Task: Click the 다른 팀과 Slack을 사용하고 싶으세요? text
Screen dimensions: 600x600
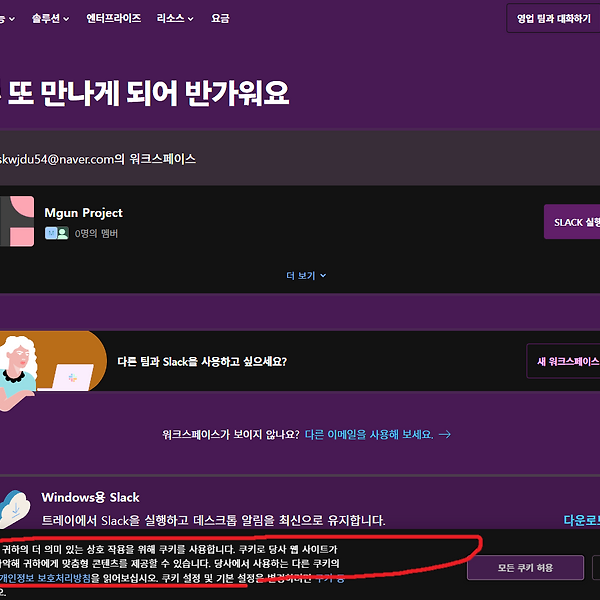Action: point(202,361)
